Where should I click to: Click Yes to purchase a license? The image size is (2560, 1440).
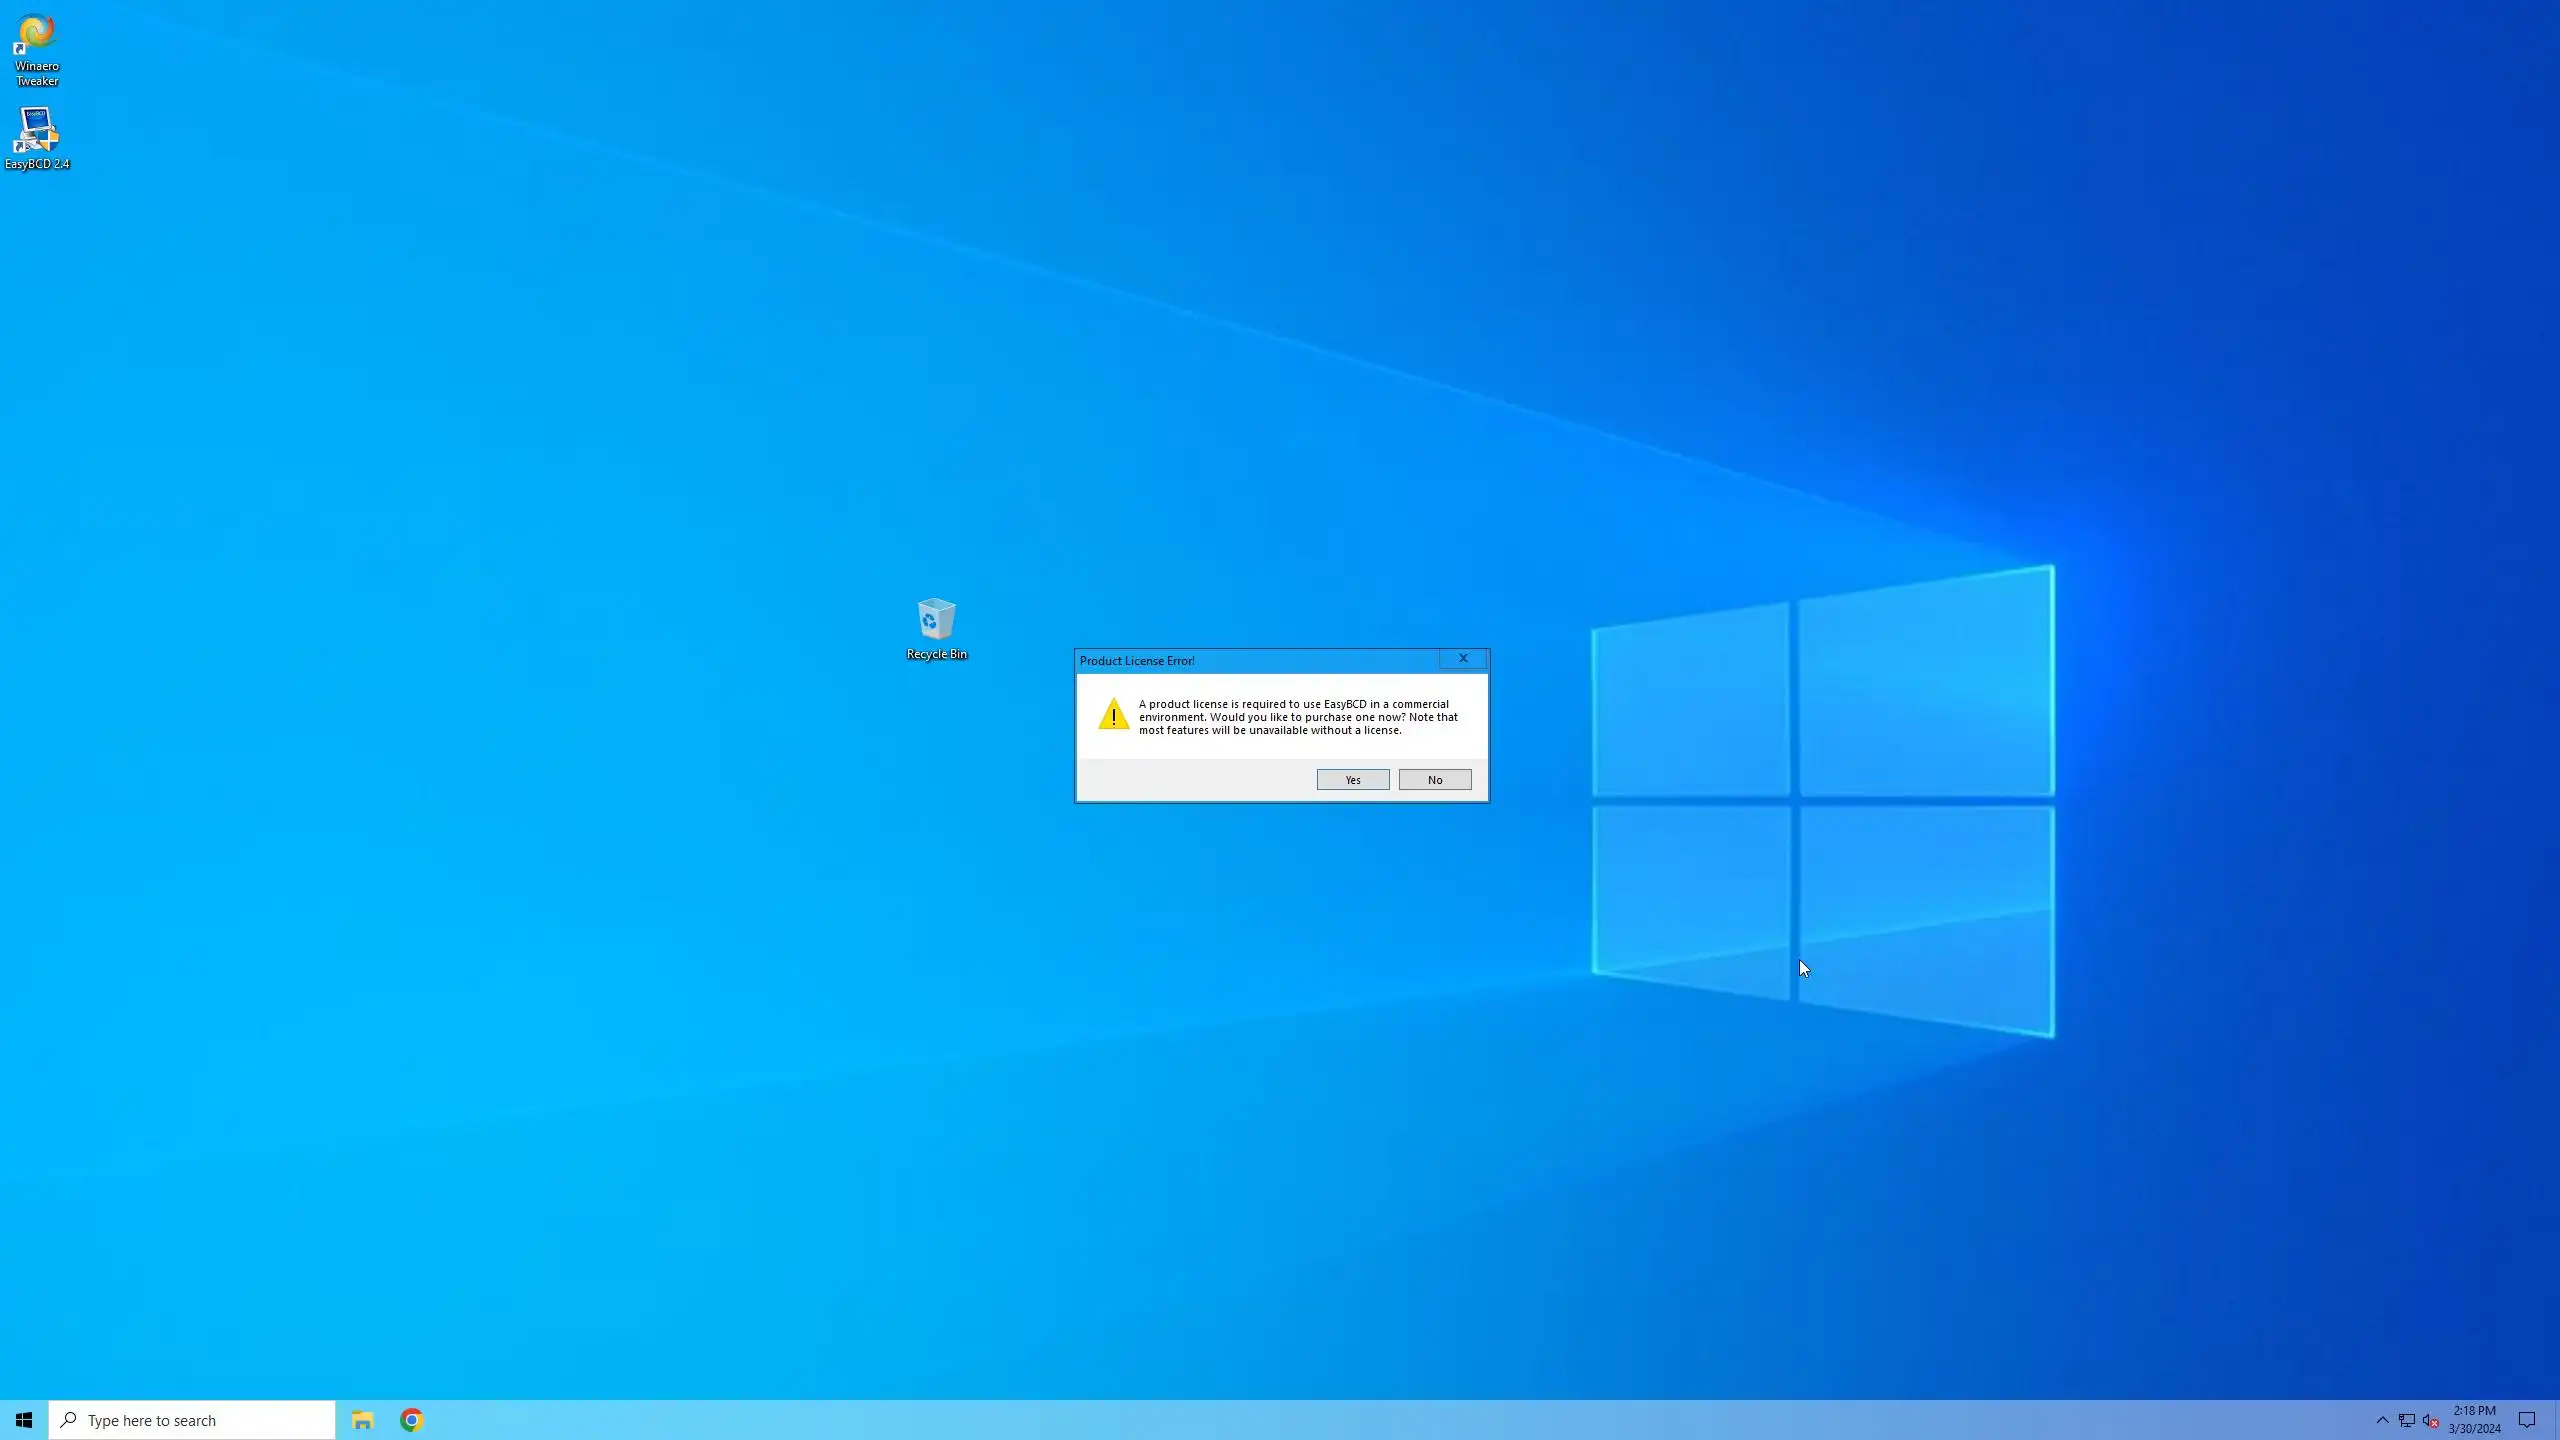pos(1352,780)
